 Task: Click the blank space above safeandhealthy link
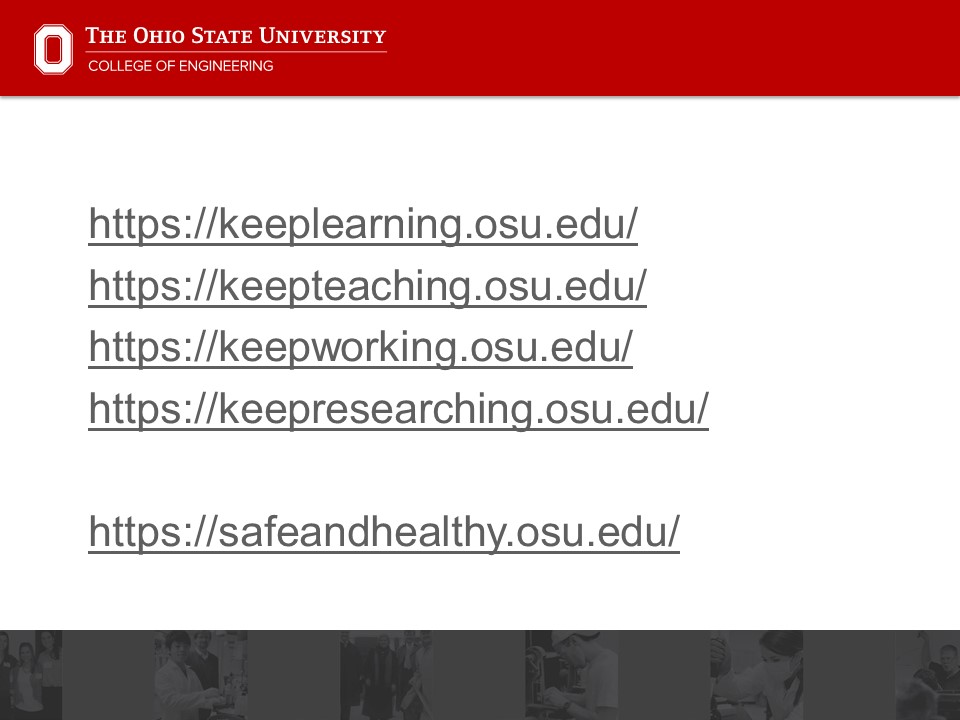(x=384, y=470)
